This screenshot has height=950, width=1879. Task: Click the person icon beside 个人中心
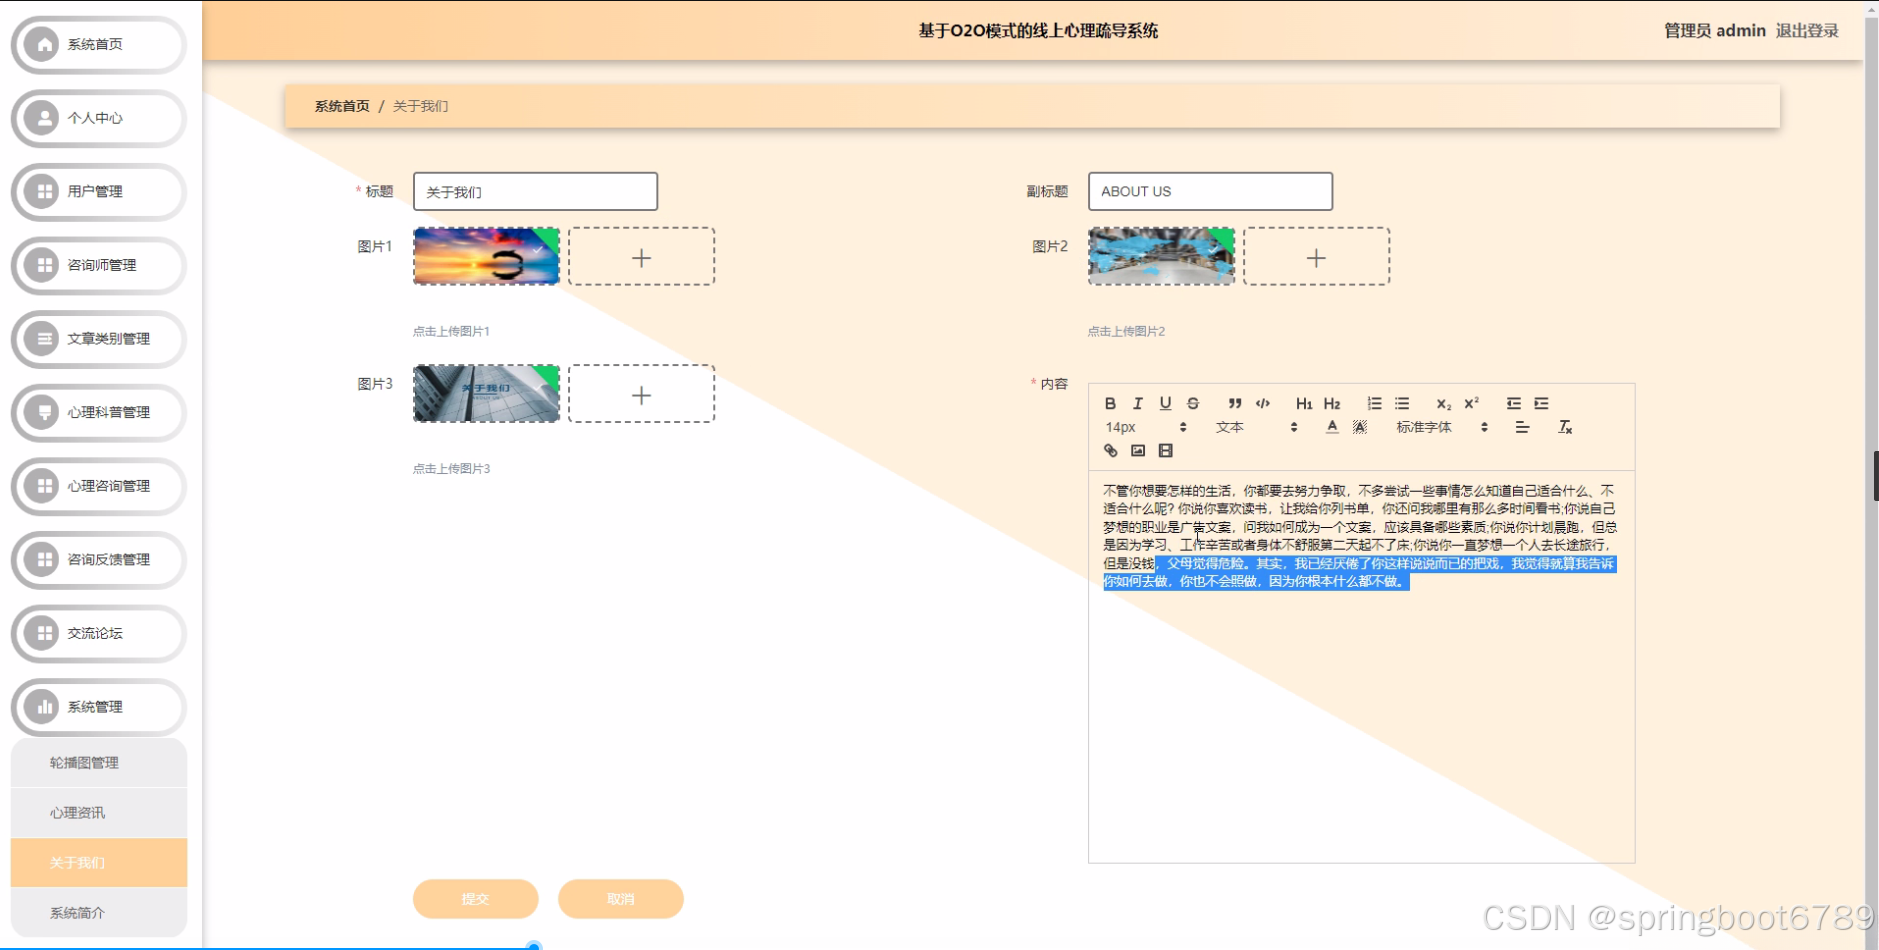(42, 118)
